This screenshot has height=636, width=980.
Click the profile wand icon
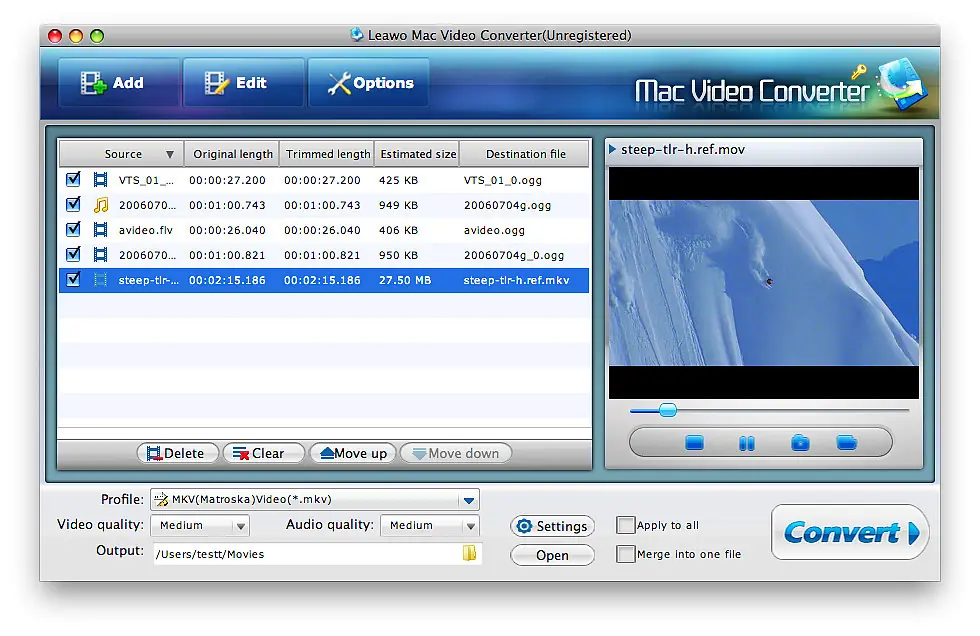(x=161, y=499)
